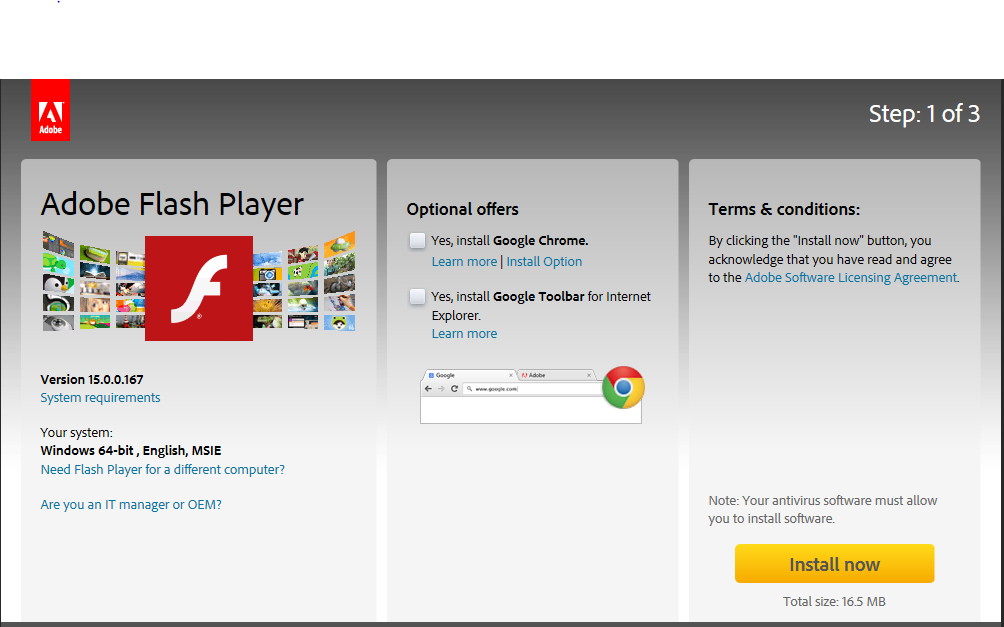Click the magnifier icon in the mockup address bar

click(x=470, y=389)
